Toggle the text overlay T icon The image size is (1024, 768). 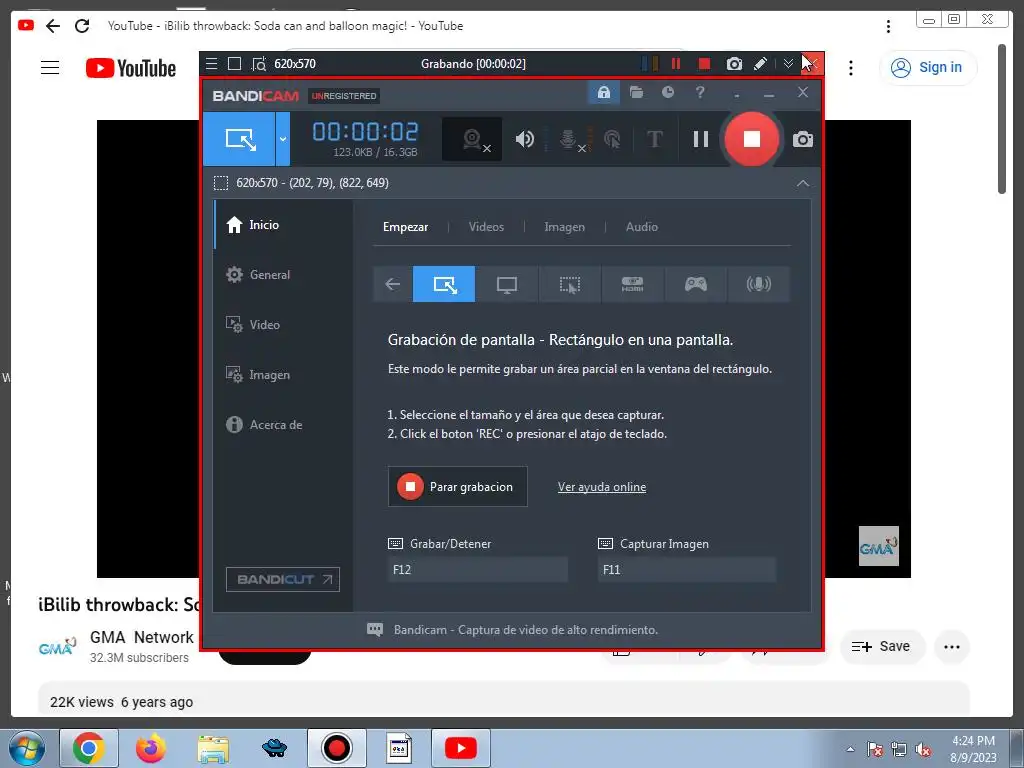point(654,139)
